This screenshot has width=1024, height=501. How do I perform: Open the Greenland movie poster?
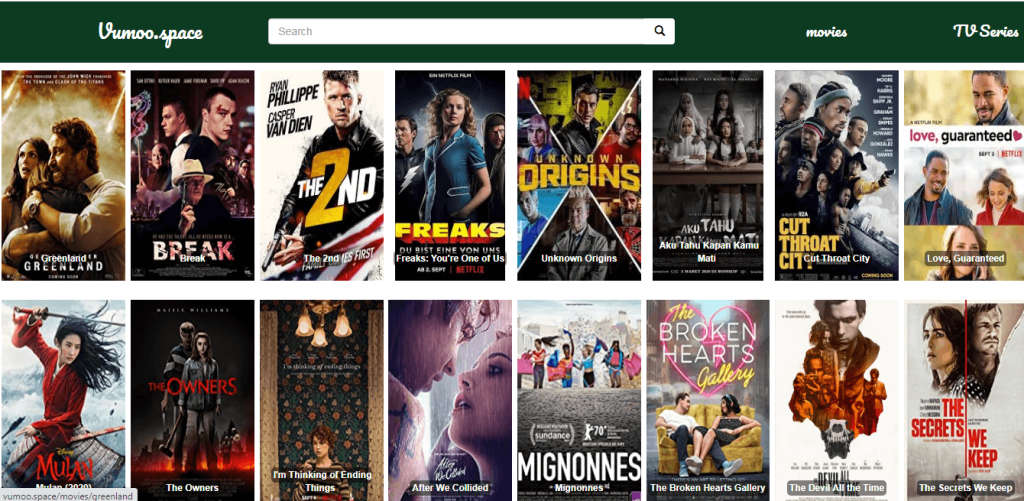[x=63, y=176]
